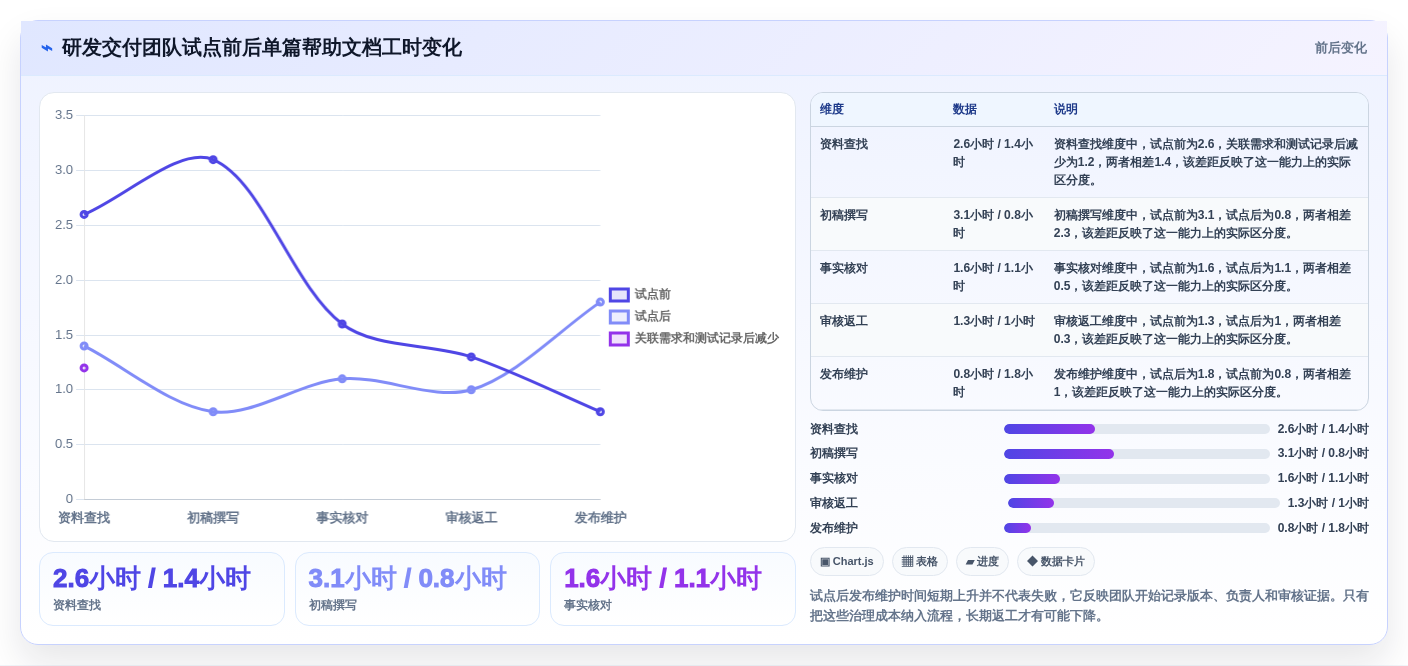Click table cell 1.3小时 / 1小时
Image resolution: width=1408 pixels, height=666 pixels.
tap(994, 322)
